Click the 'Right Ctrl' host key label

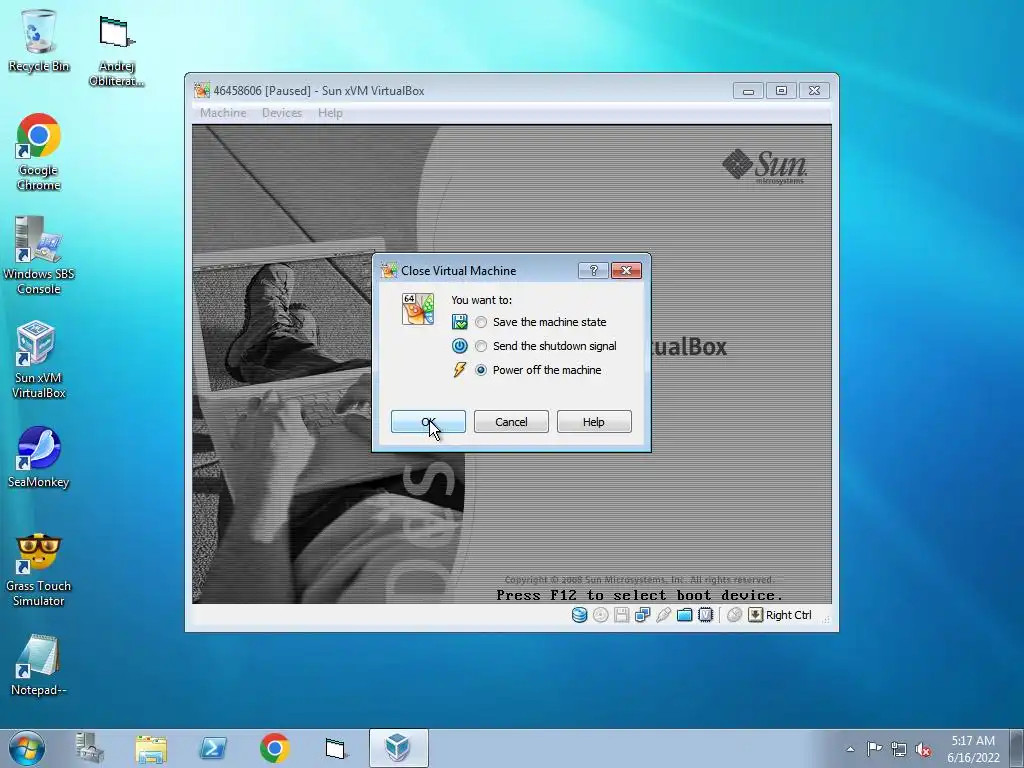click(x=788, y=615)
